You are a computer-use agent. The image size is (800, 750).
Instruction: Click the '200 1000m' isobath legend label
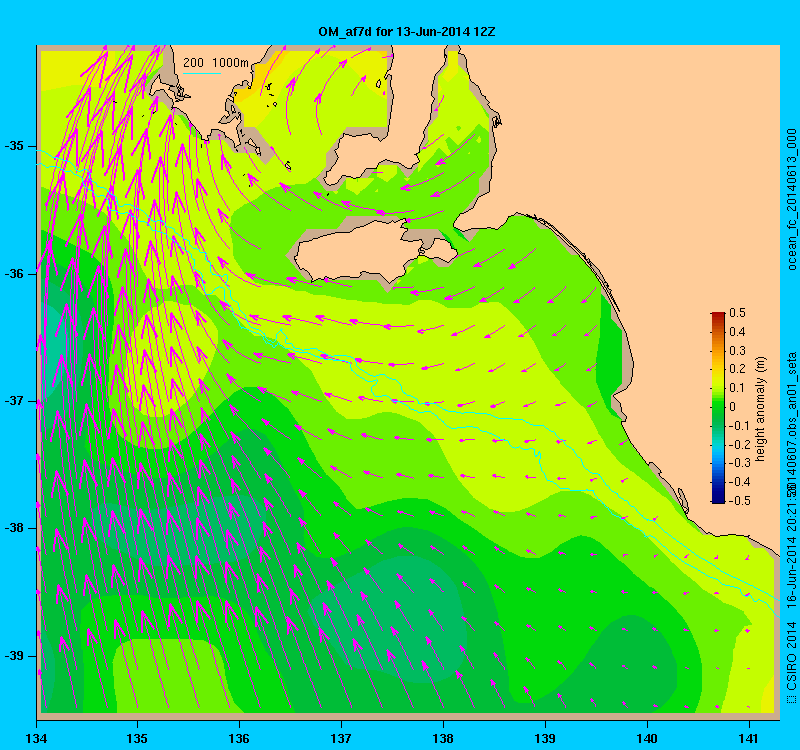pos(216,63)
